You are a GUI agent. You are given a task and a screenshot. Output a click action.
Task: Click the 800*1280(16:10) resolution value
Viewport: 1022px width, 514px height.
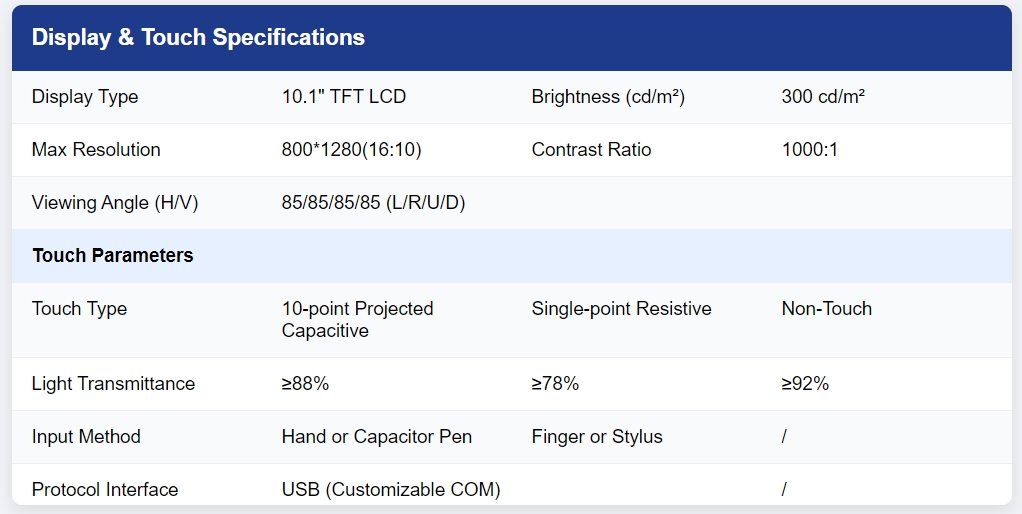point(351,150)
